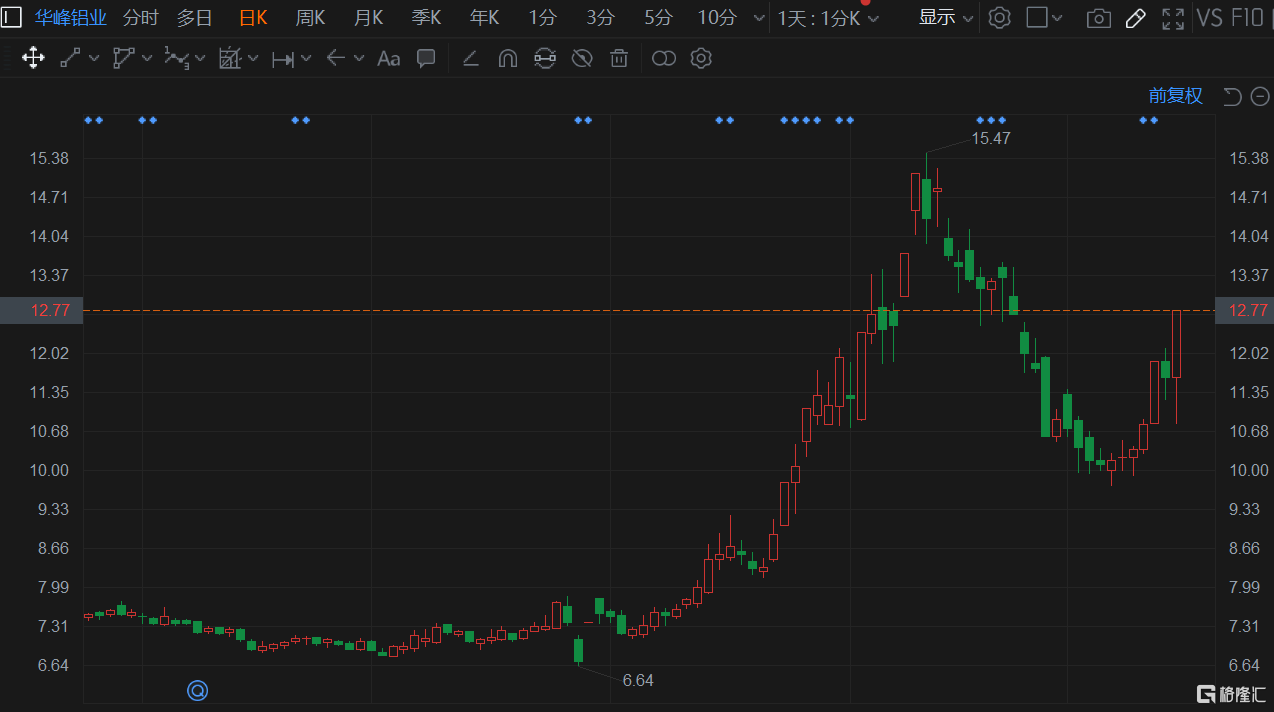Switch to the 多日 tab
Image resolution: width=1274 pixels, height=712 pixels.
click(195, 17)
